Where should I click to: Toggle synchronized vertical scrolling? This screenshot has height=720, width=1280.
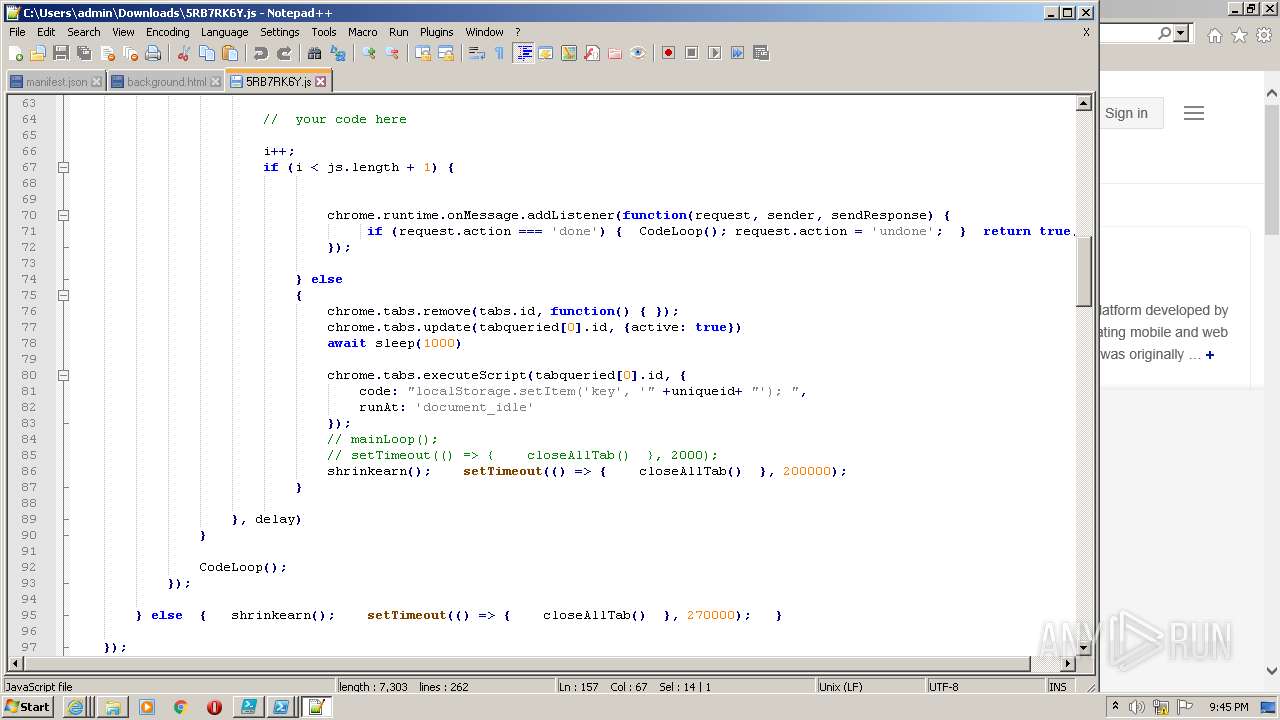423,53
